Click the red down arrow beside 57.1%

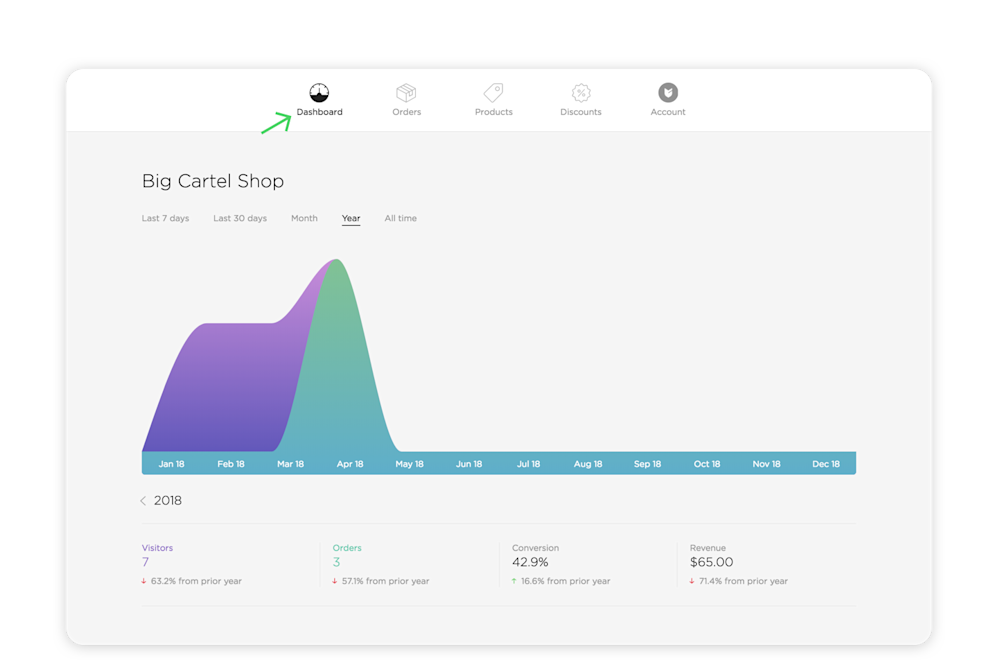tap(335, 581)
